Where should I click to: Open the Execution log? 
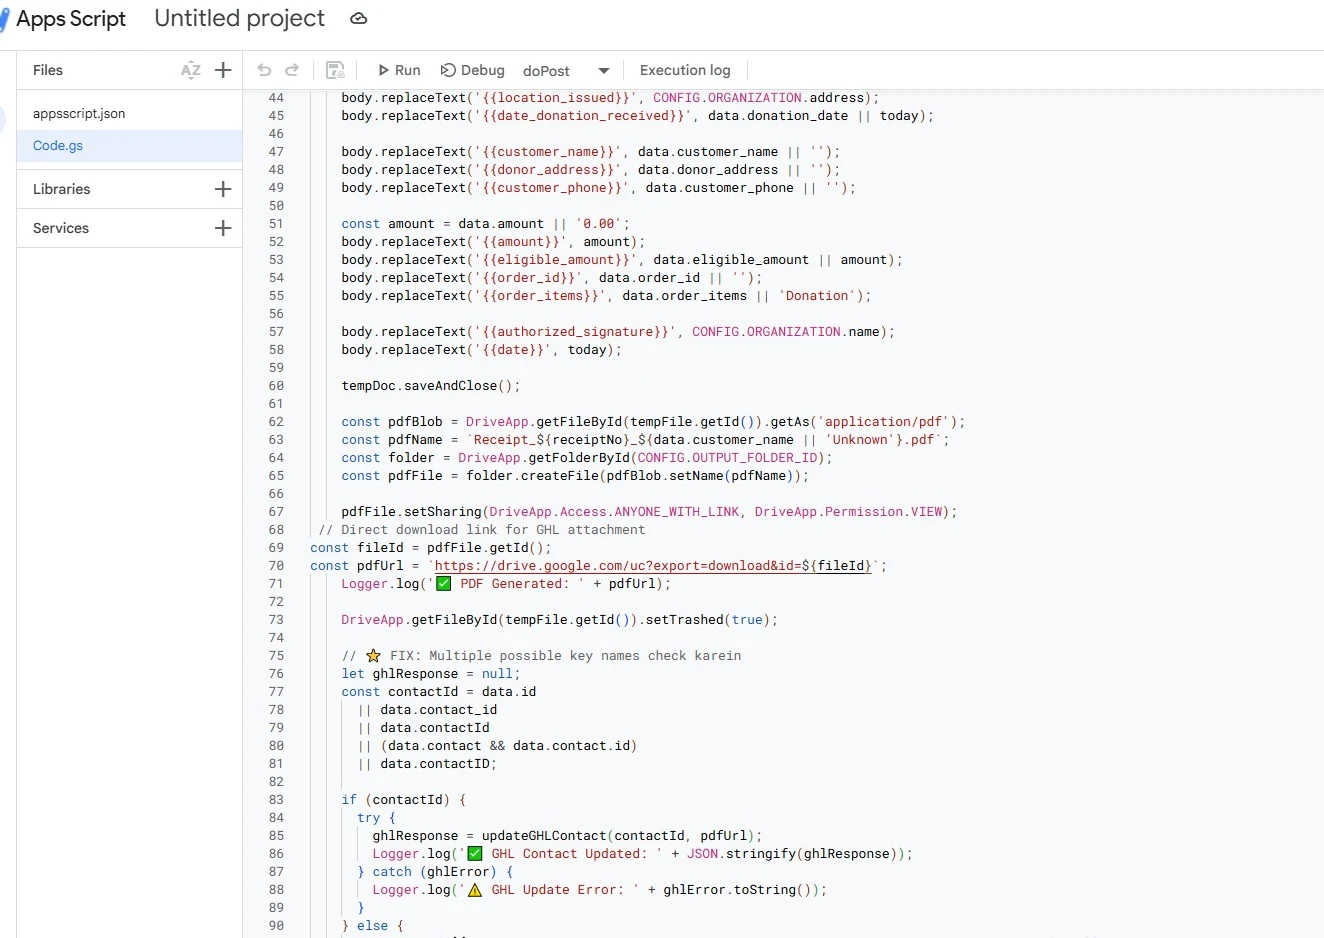click(685, 70)
